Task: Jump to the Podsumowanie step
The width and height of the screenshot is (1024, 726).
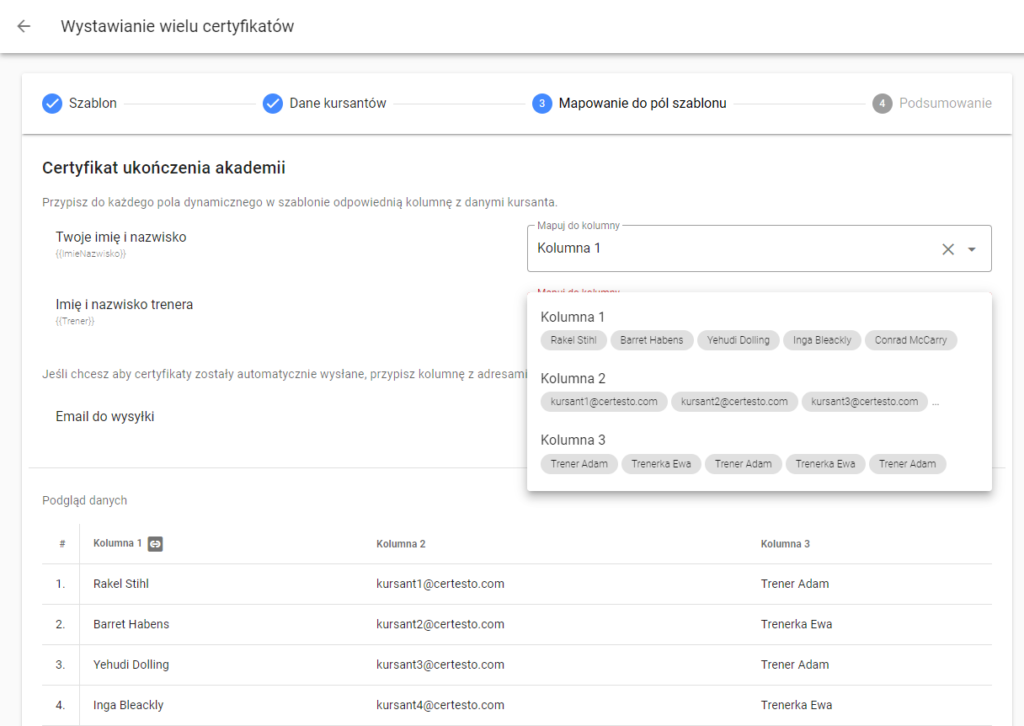Action: coord(932,103)
